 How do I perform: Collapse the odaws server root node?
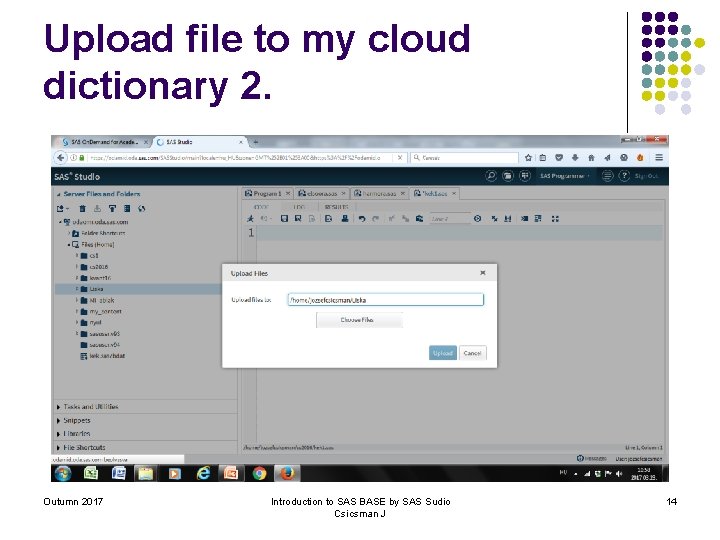tap(60, 222)
